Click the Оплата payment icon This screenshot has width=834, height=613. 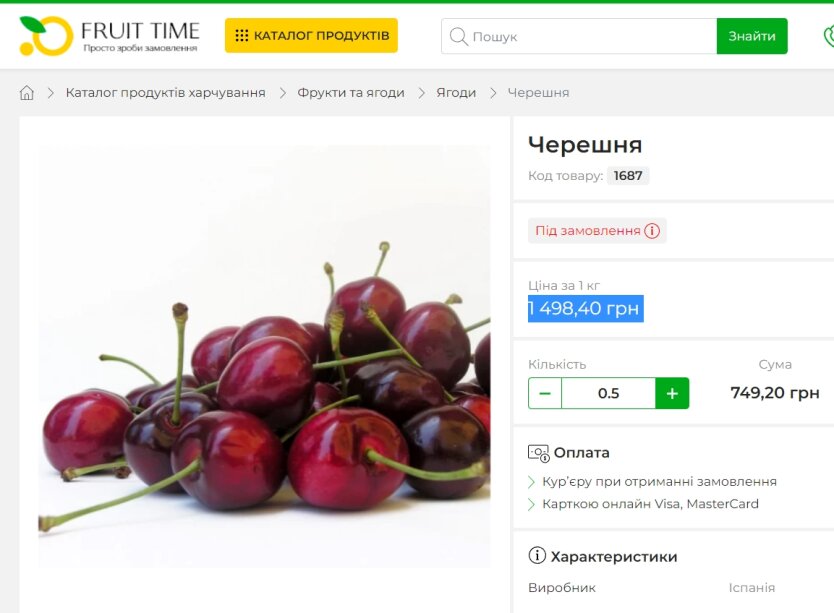coord(538,453)
